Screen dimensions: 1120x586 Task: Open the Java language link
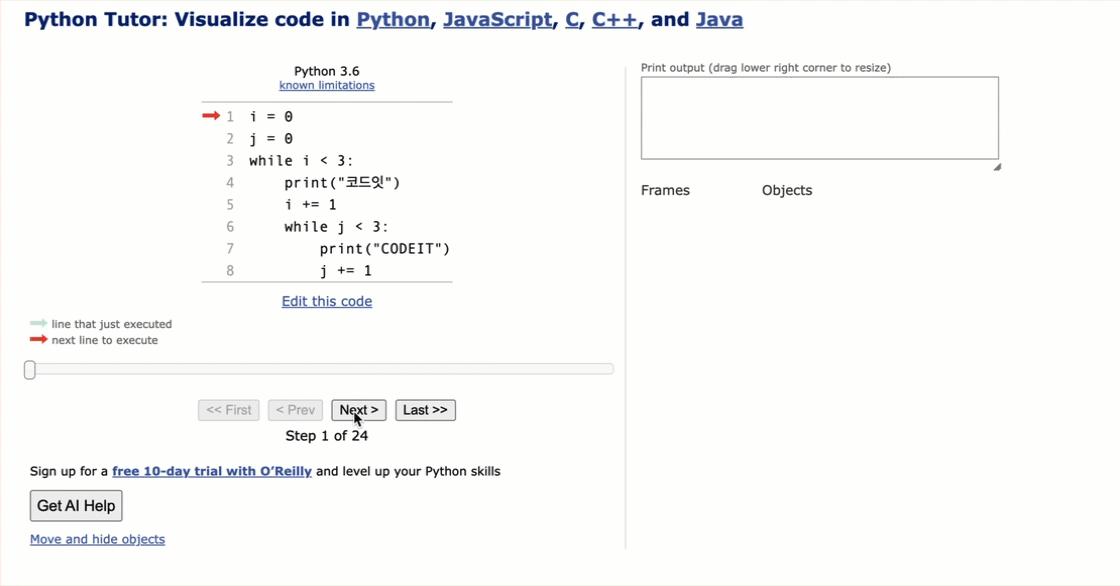tap(719, 19)
